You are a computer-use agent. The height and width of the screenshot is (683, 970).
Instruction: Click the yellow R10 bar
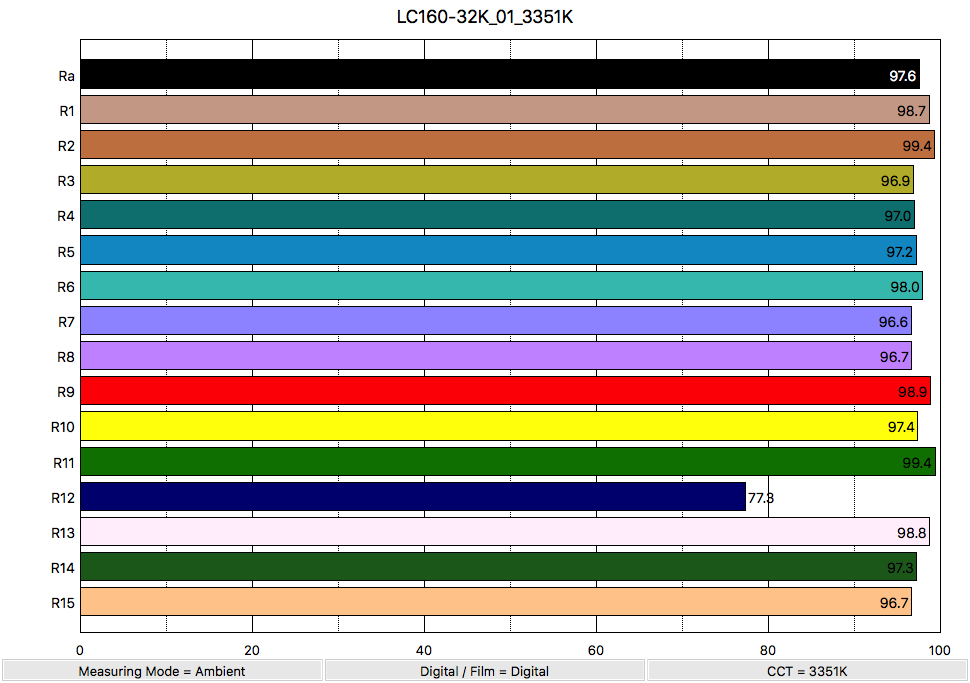498,426
